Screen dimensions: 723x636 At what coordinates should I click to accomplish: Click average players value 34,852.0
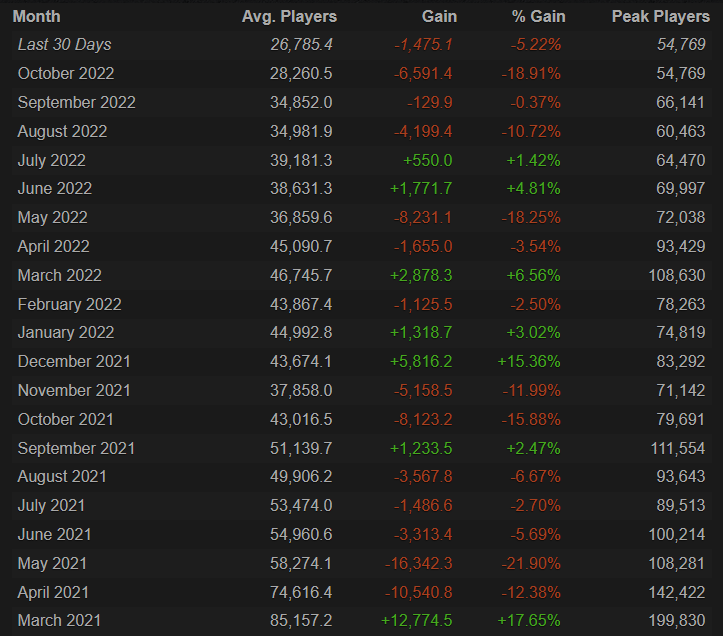[301, 102]
